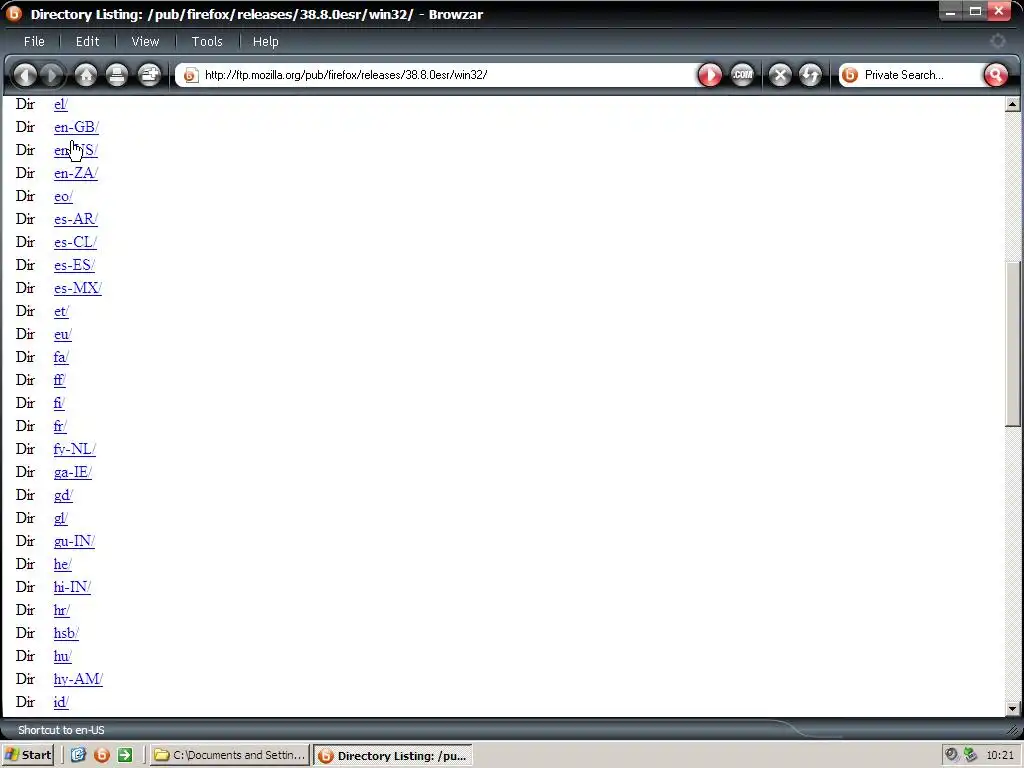
Task: Open the ga-IE/ directory link
Action: 72,472
